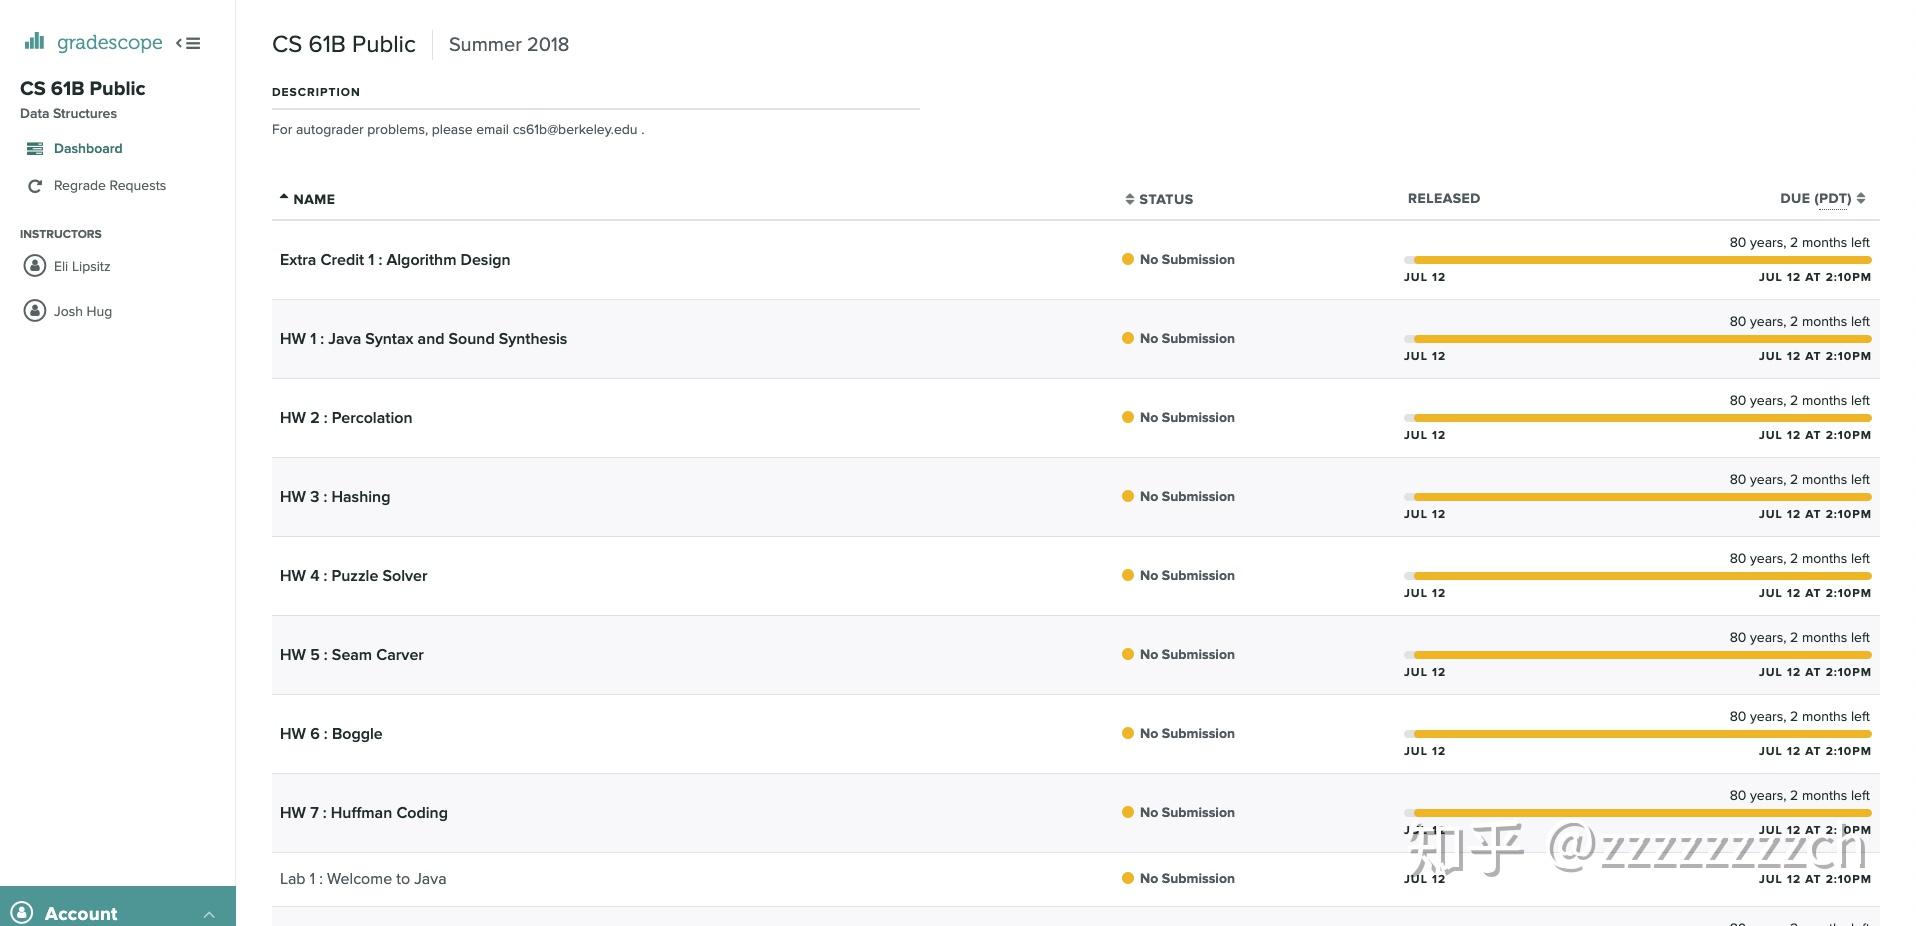Sort assignments by Due date column
The width and height of the screenshot is (1916, 926).
pyautogui.click(x=1822, y=198)
